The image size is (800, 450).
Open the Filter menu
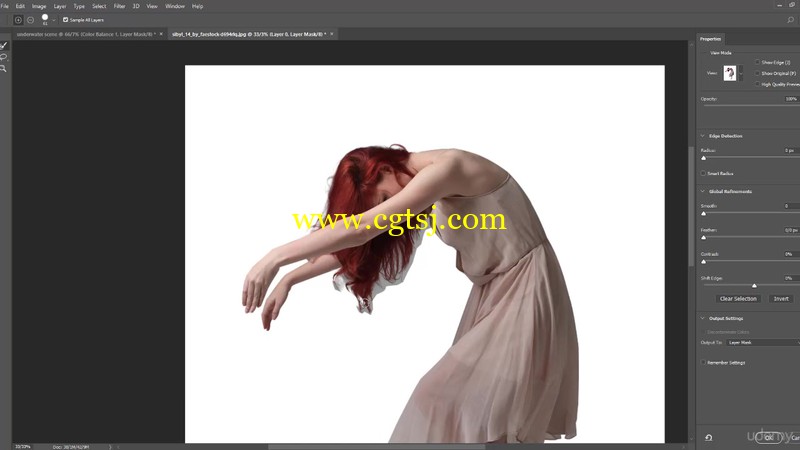[119, 6]
